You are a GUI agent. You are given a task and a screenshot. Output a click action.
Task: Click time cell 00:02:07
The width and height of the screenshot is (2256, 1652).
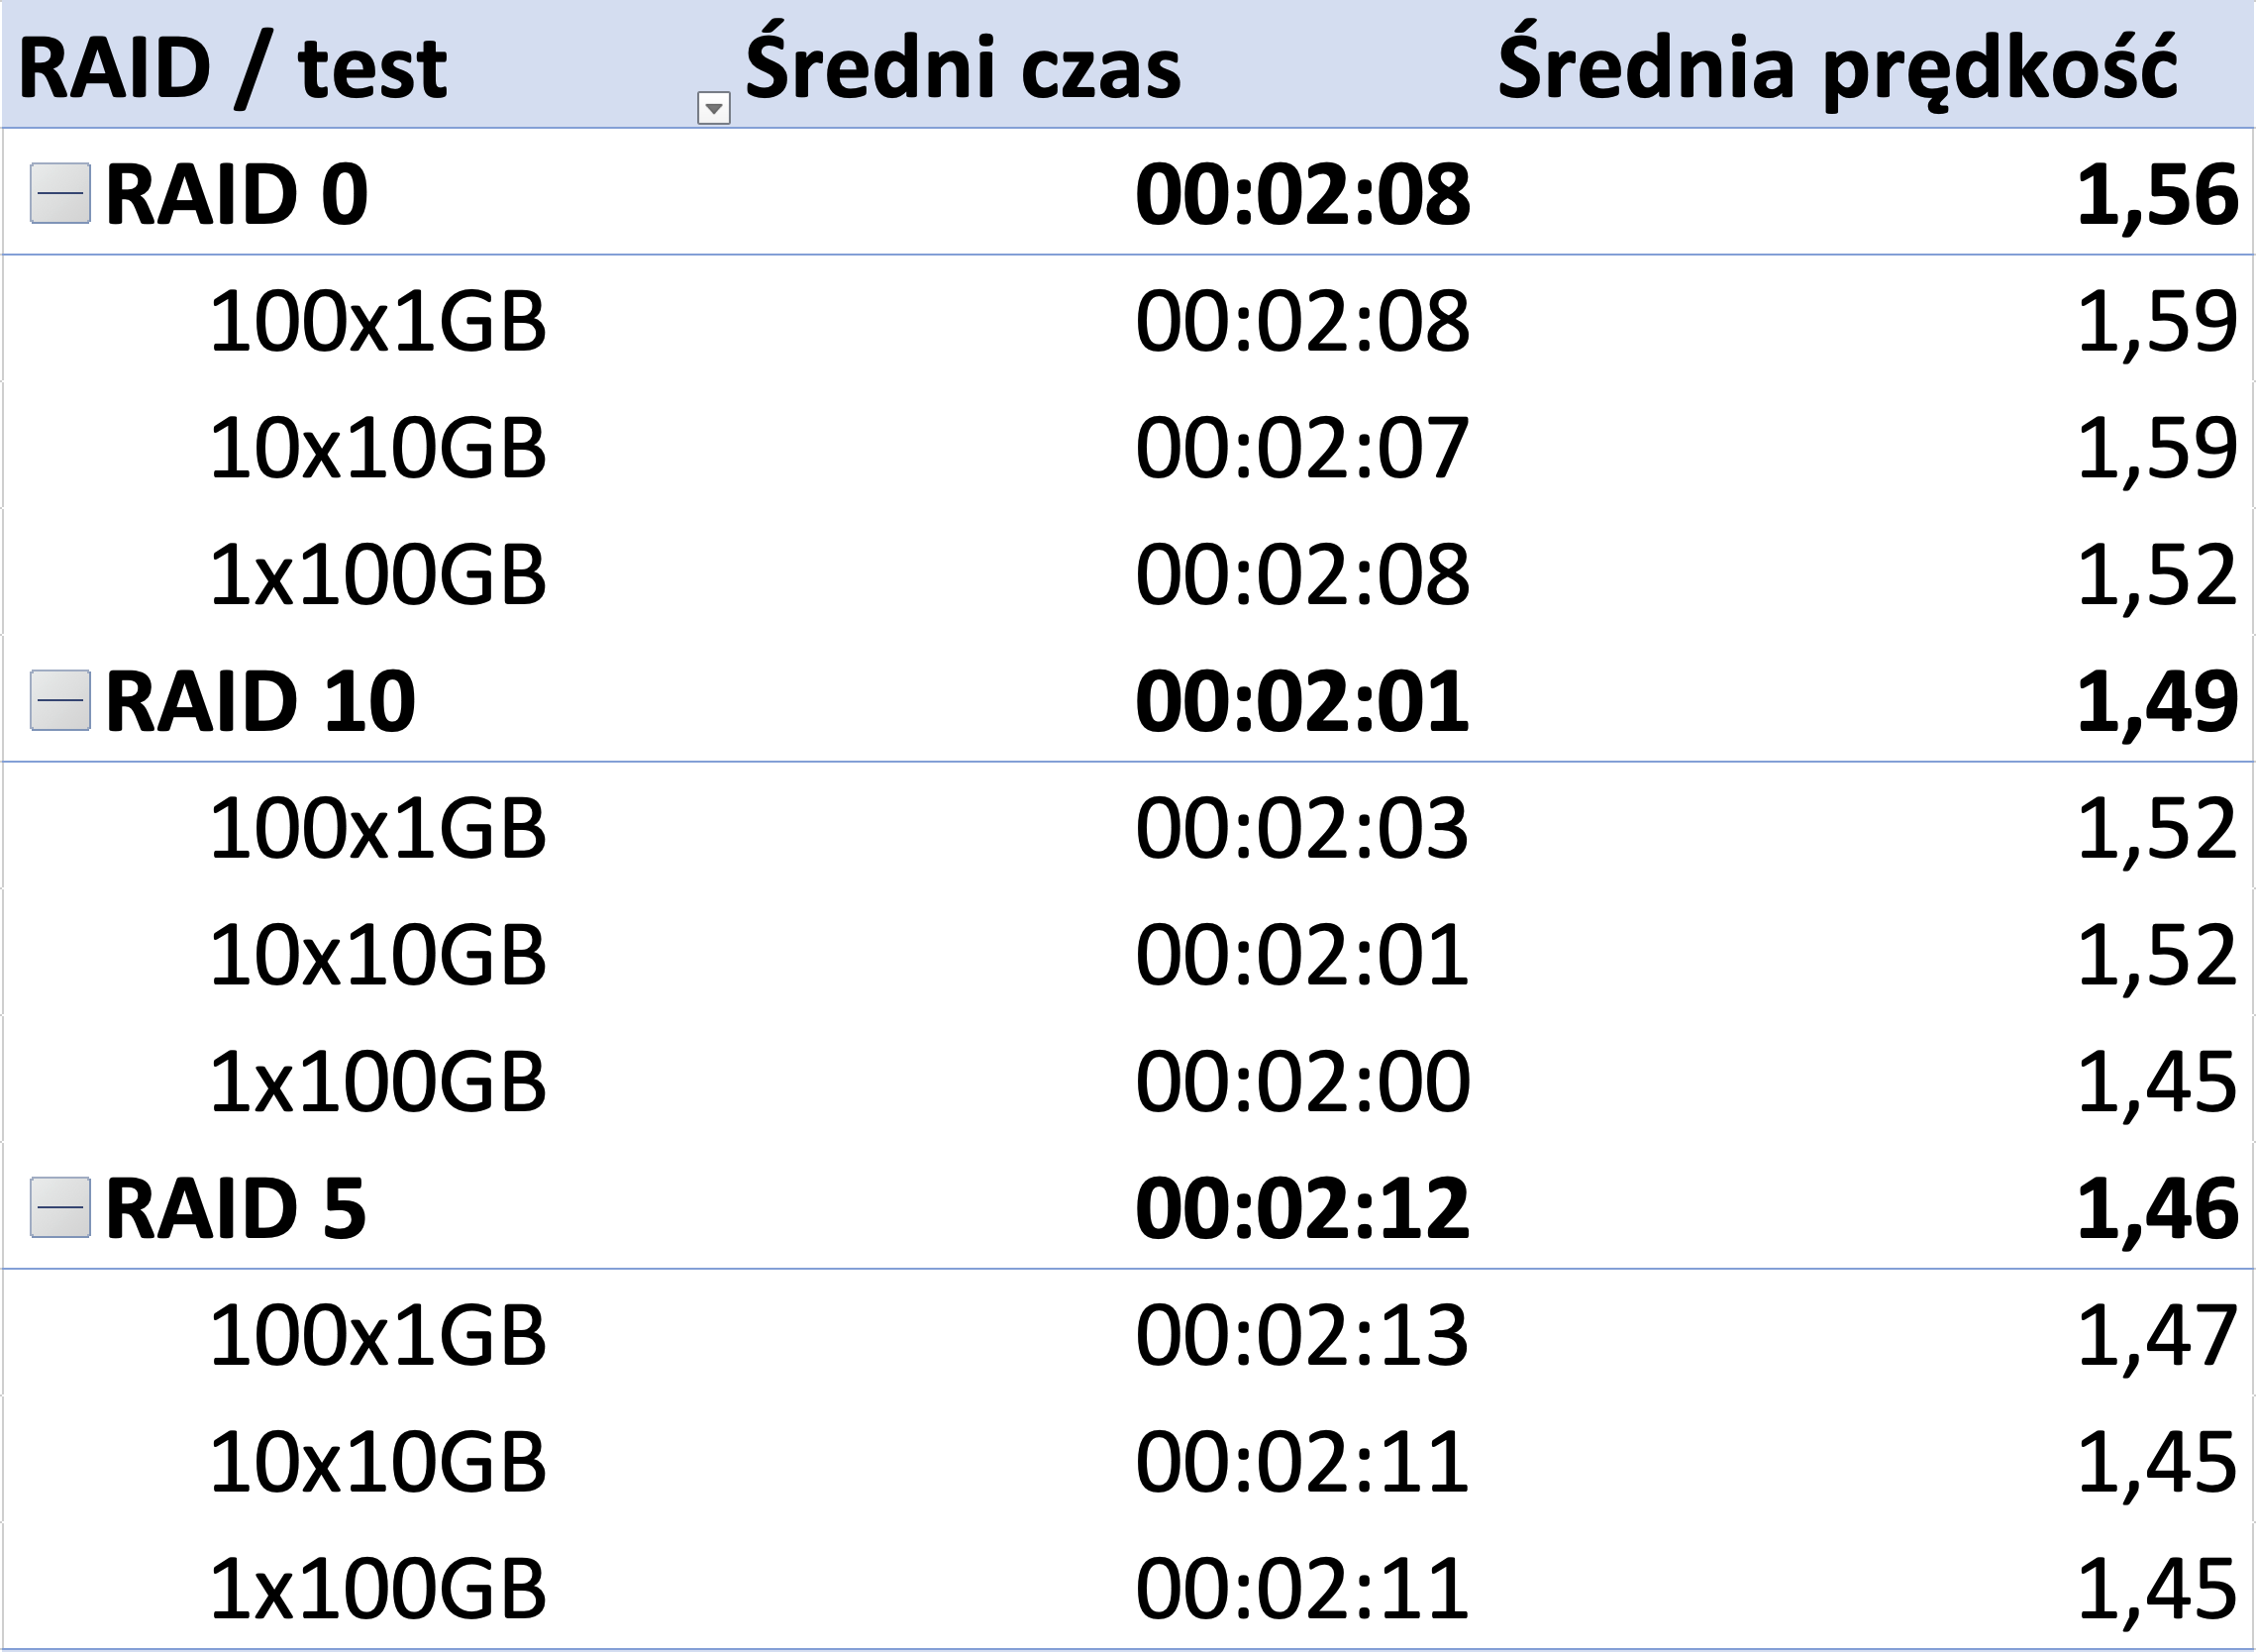(x=1303, y=448)
